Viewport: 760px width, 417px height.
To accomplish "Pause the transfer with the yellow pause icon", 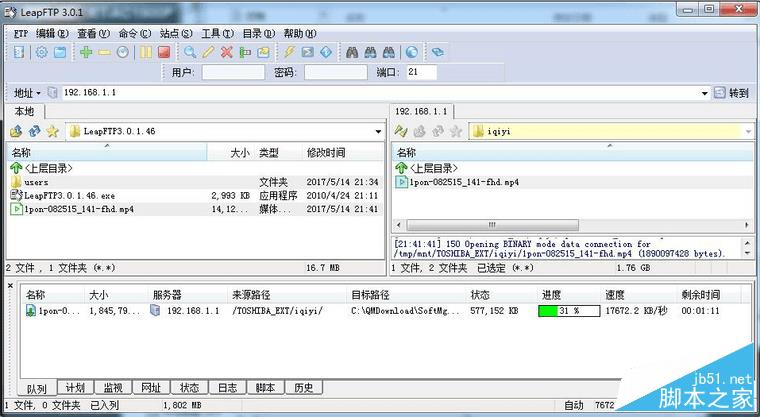I will [146, 52].
